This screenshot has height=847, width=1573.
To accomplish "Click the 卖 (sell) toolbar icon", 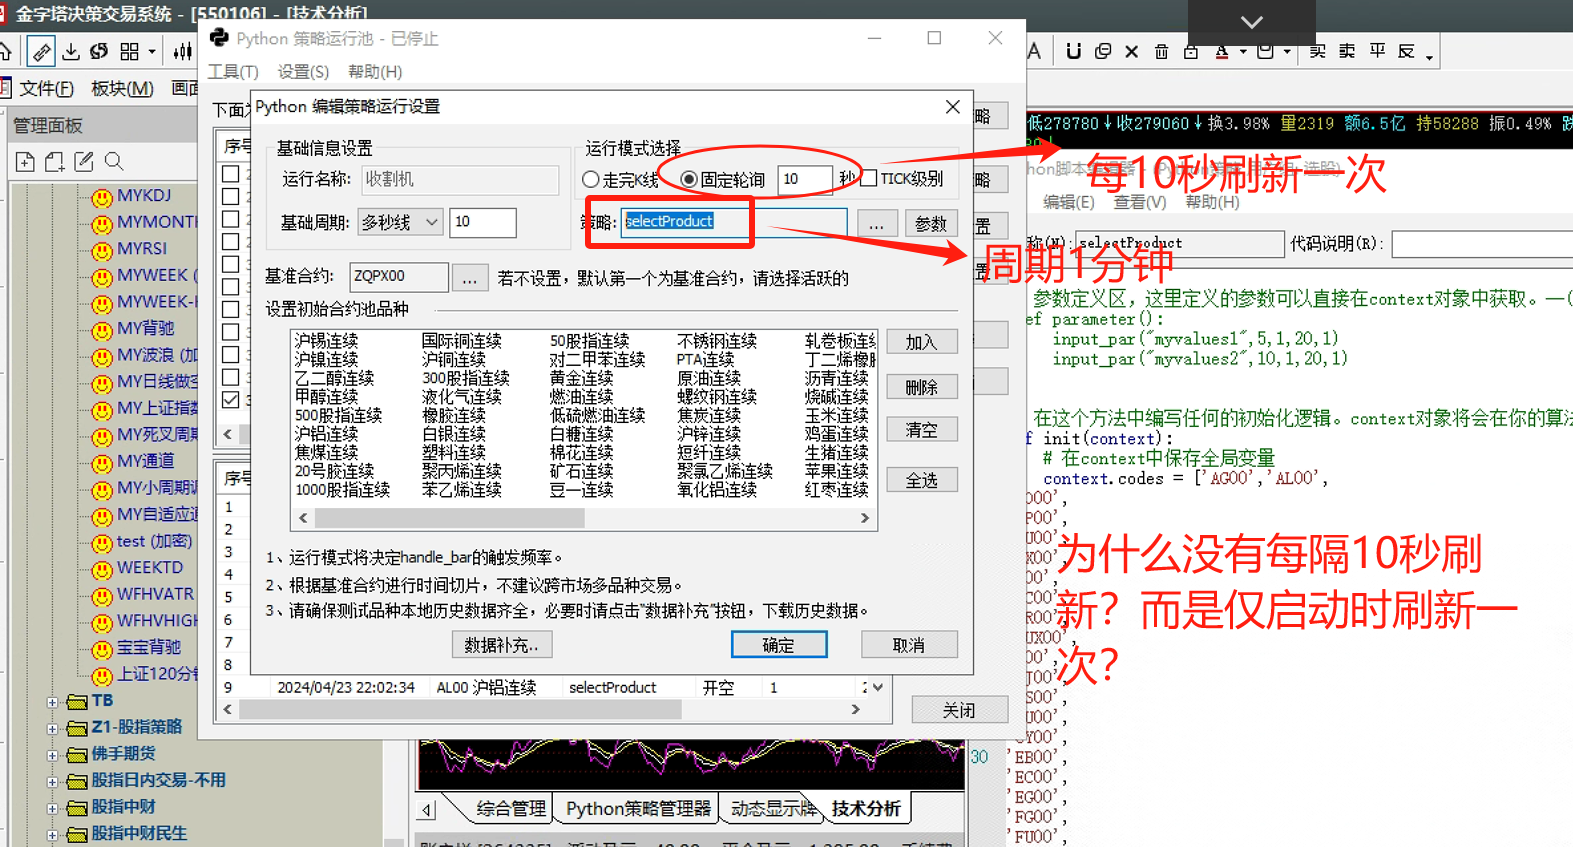I will pos(1347,51).
